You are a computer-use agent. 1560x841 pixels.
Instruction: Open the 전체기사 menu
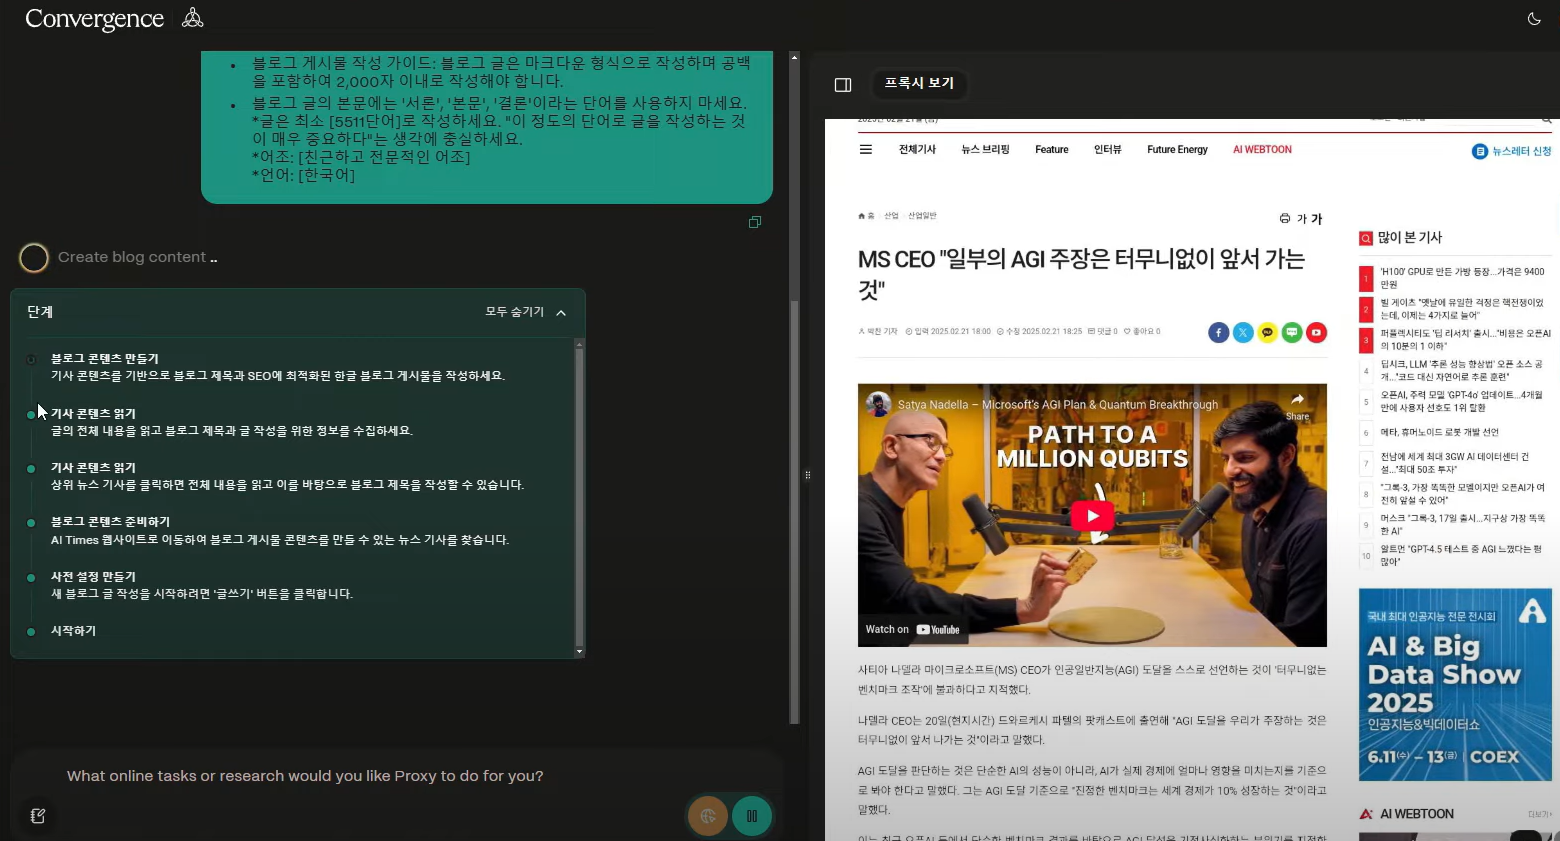pyautogui.click(x=917, y=150)
